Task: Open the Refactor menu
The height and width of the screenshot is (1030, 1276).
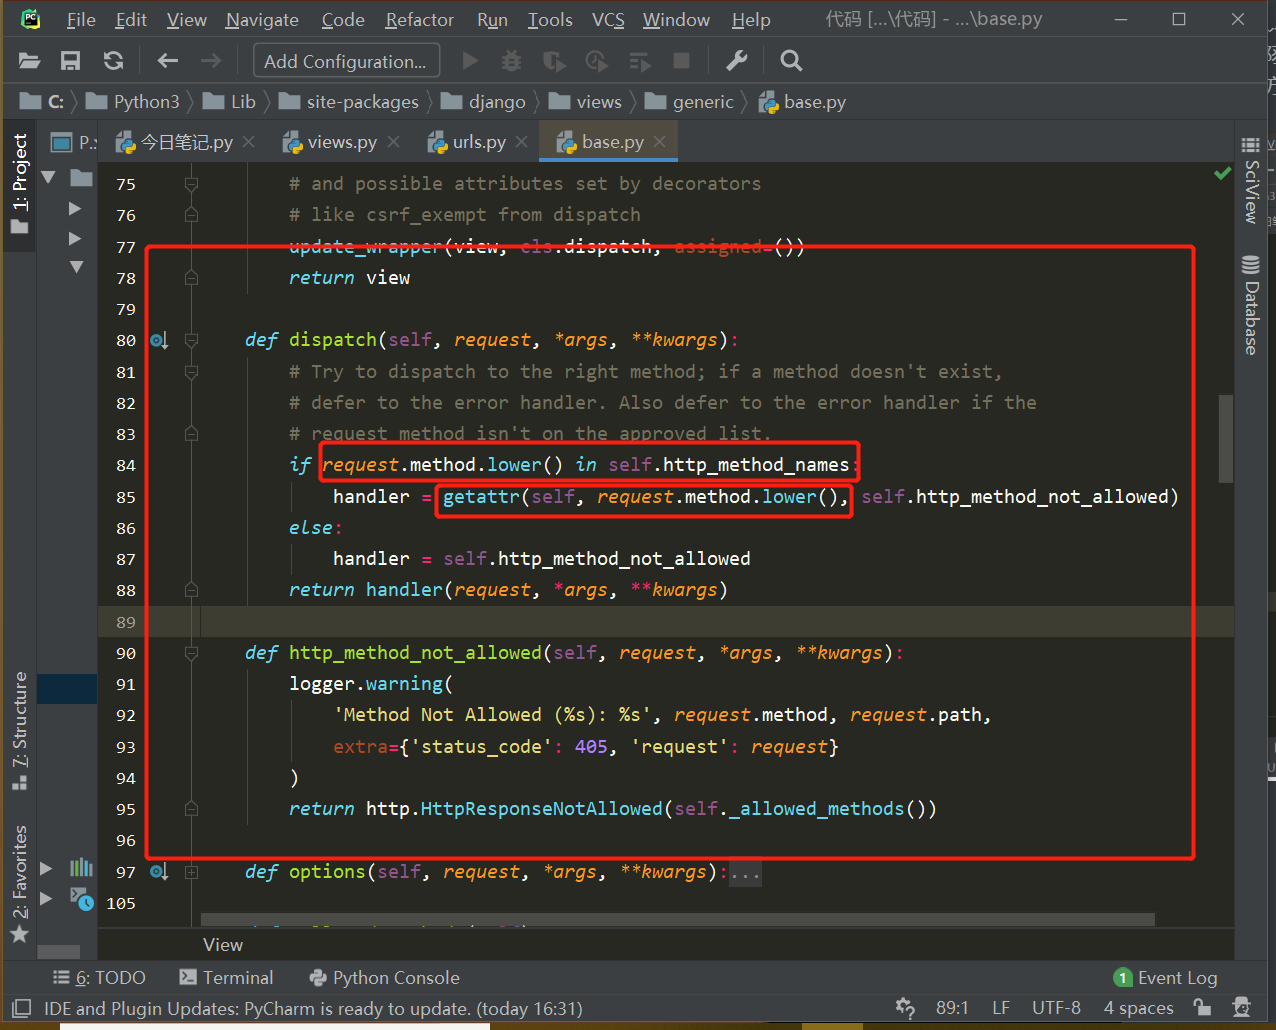Action: 420,20
